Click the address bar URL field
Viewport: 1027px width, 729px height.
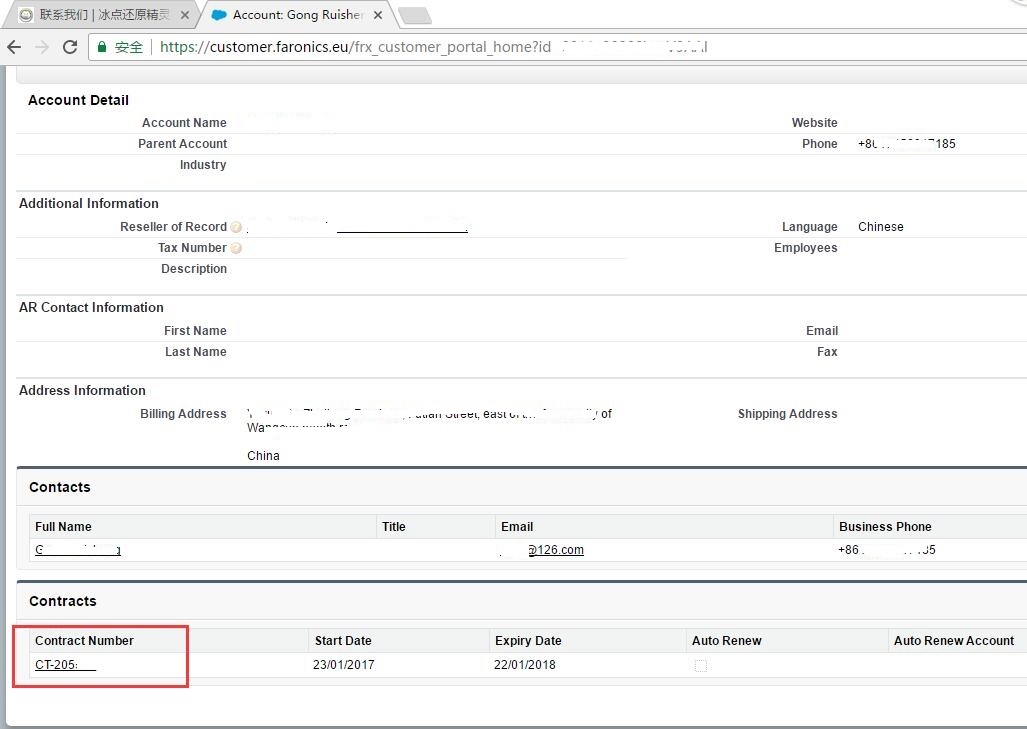[450, 47]
